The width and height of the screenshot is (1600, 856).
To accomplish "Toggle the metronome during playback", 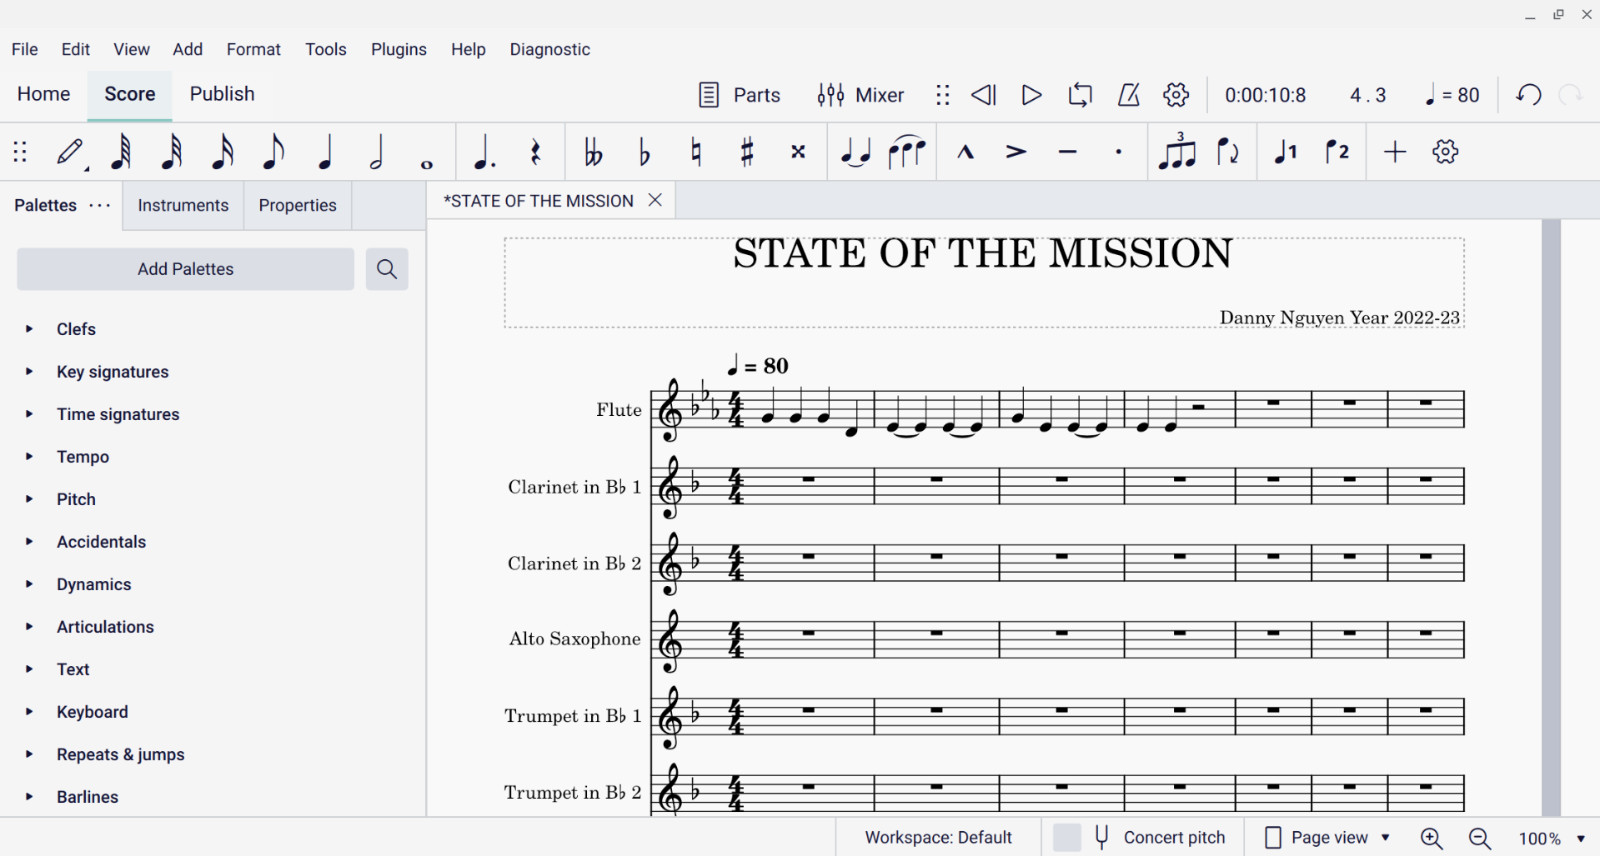I will 1129,95.
